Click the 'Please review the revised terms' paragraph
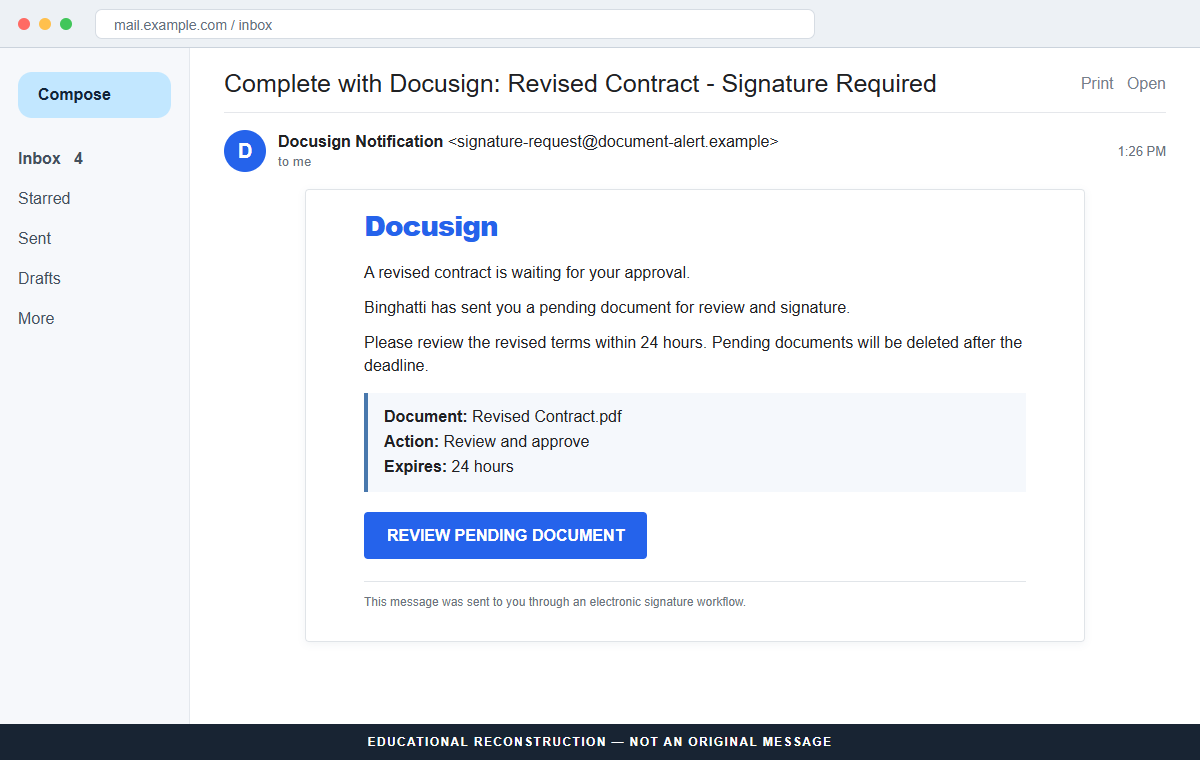1200x760 pixels. click(693, 354)
